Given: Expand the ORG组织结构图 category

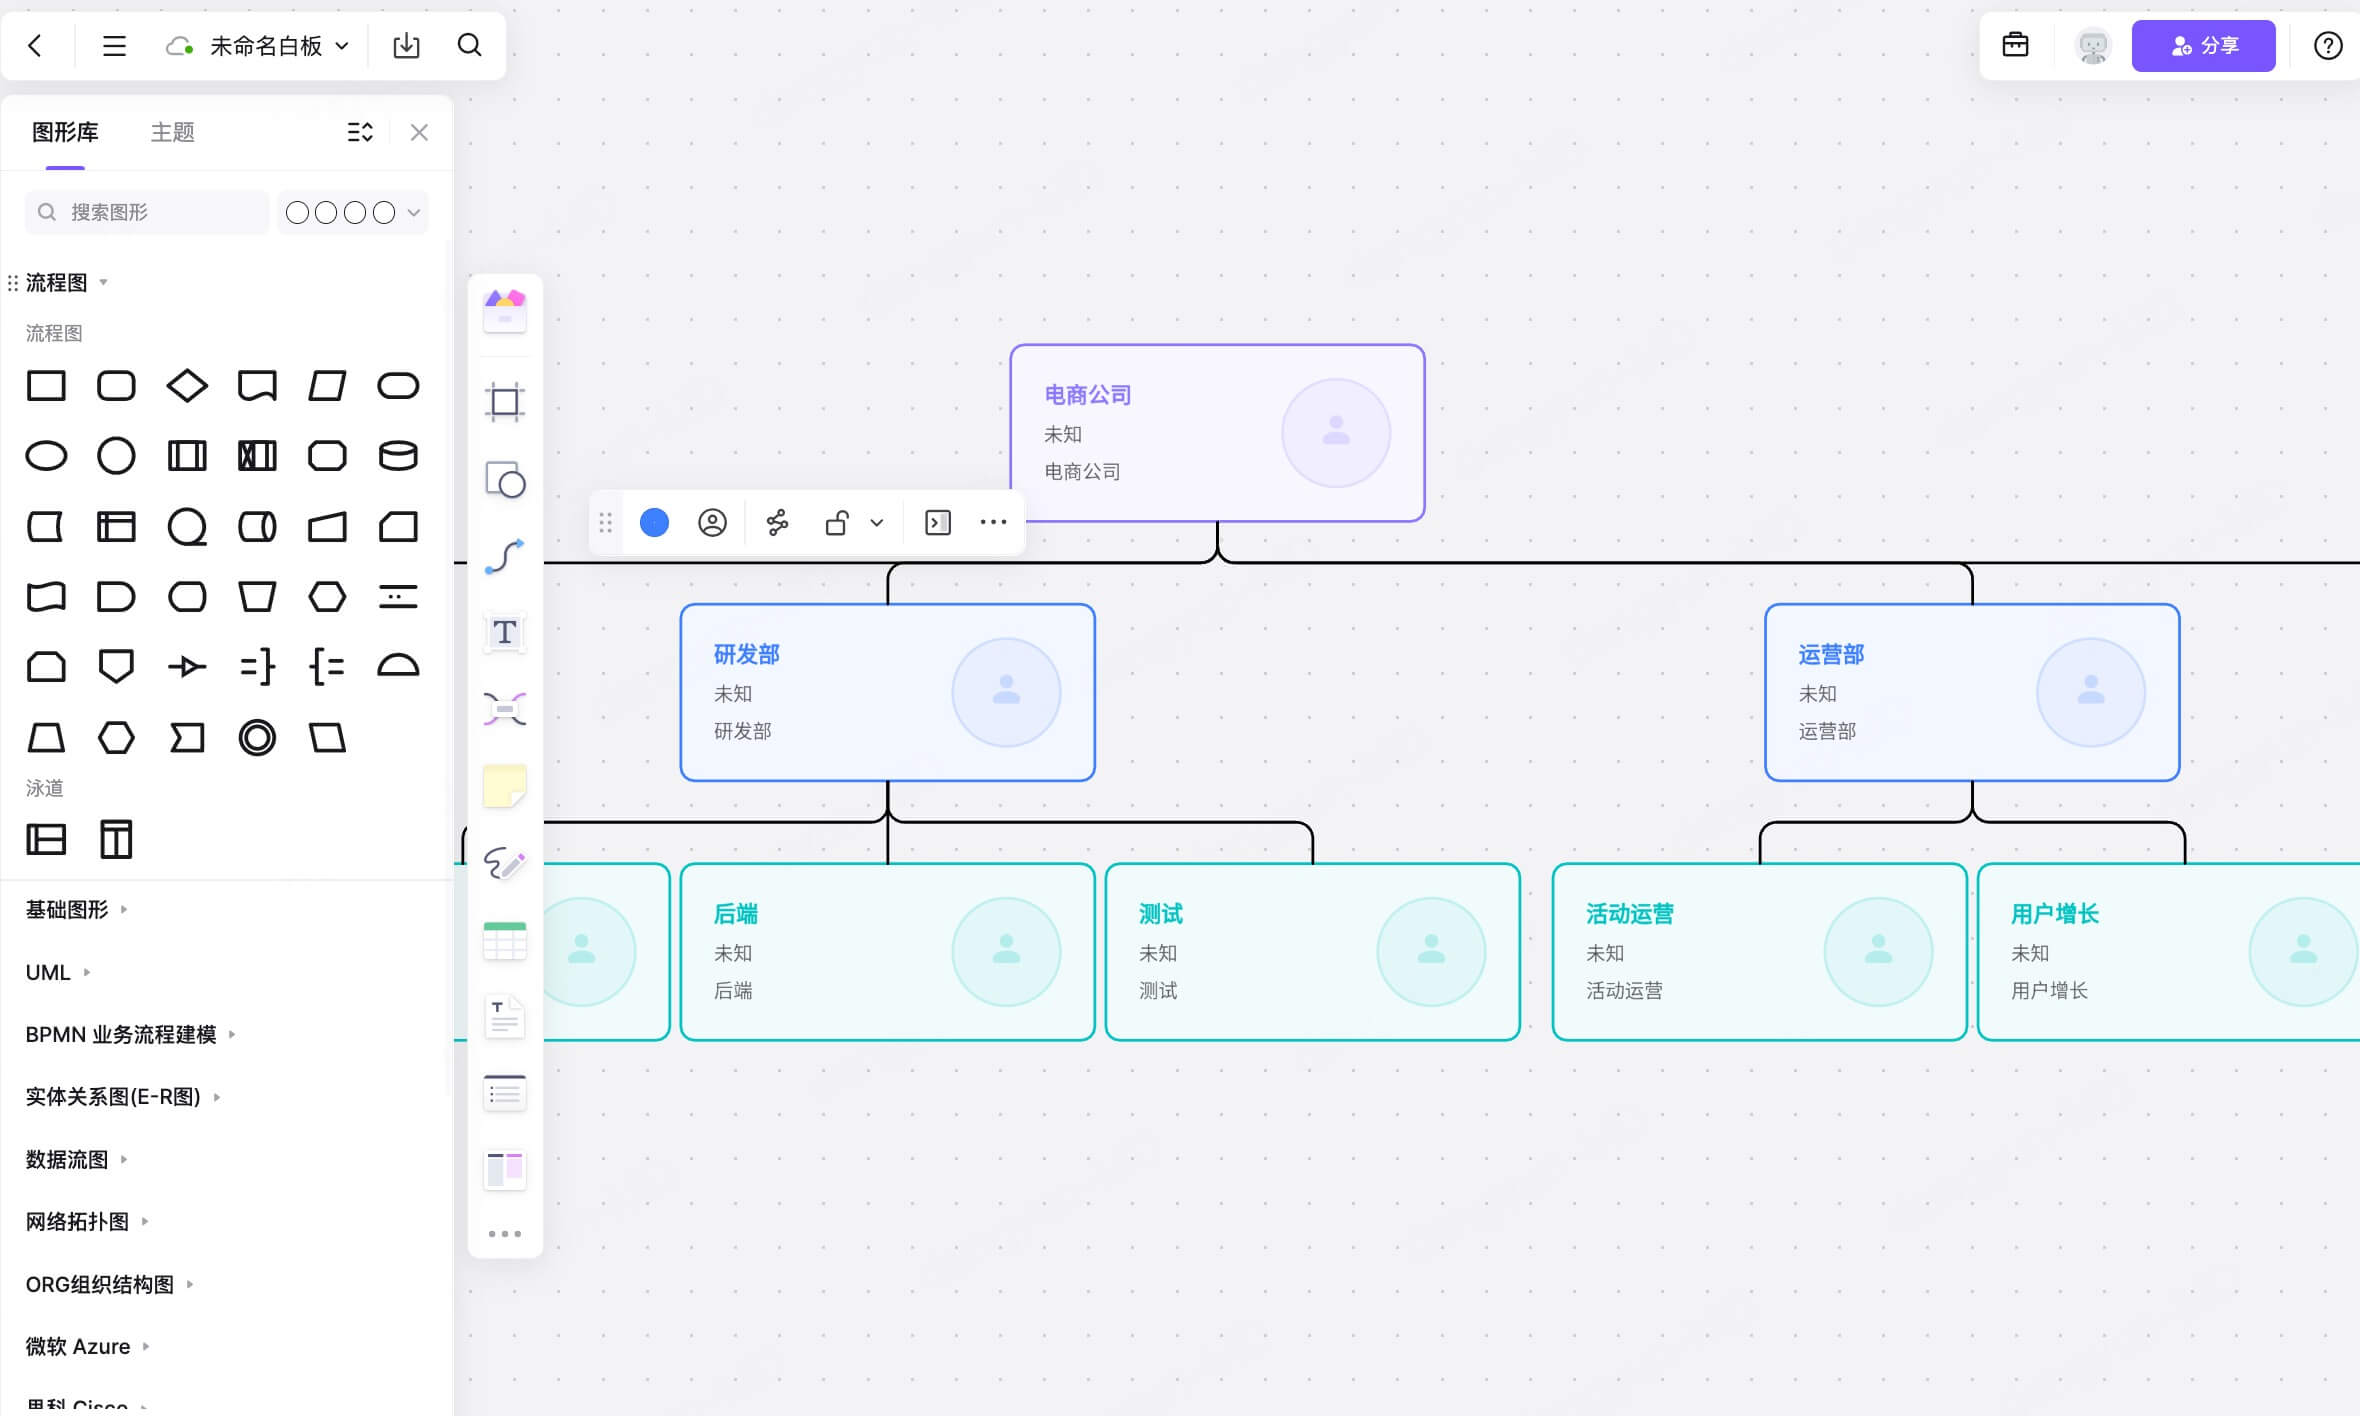Looking at the screenshot, I should click(100, 1284).
